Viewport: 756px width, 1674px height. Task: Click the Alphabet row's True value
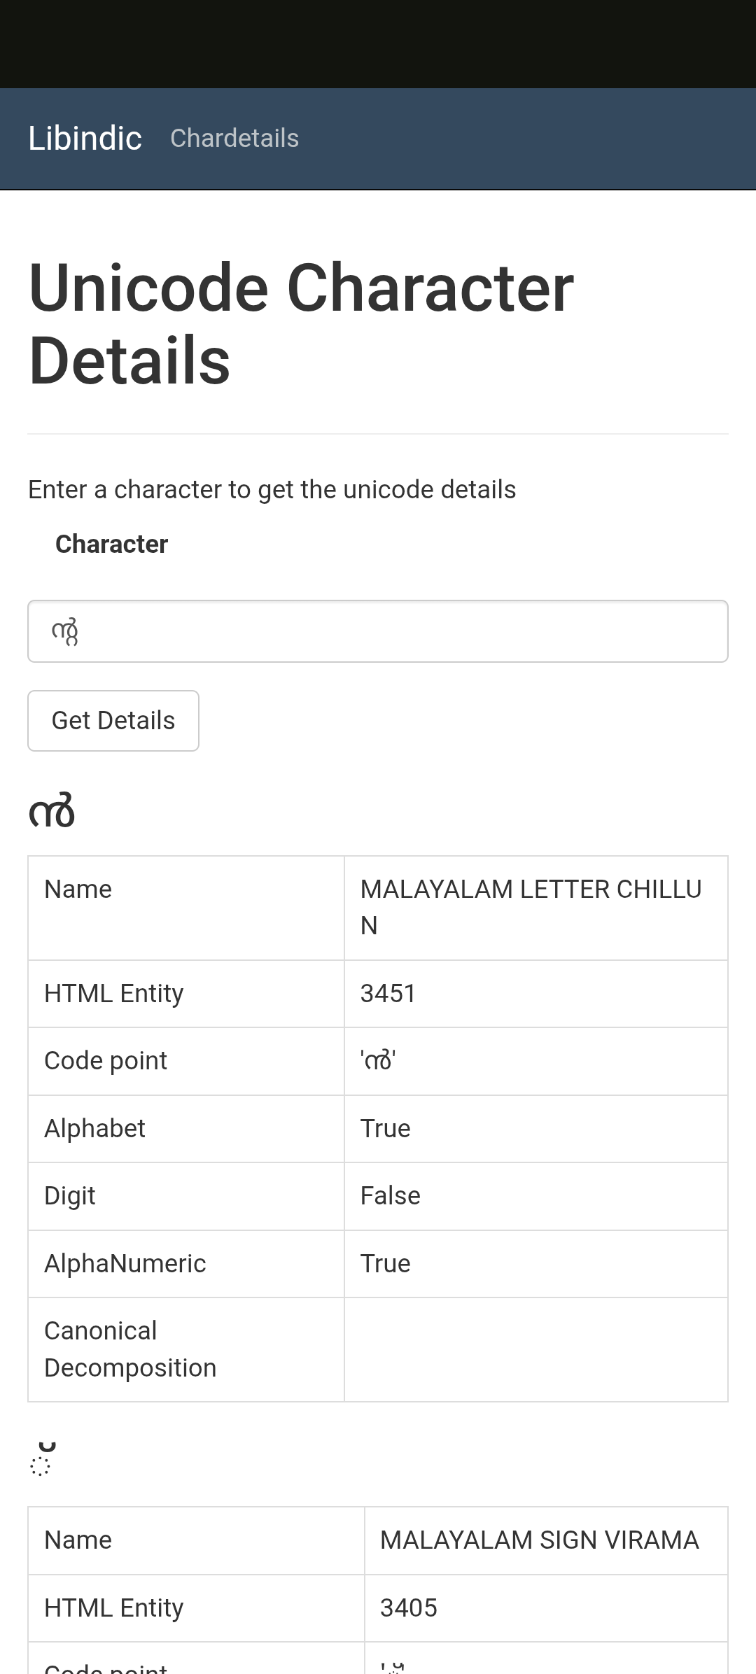pos(385,1128)
